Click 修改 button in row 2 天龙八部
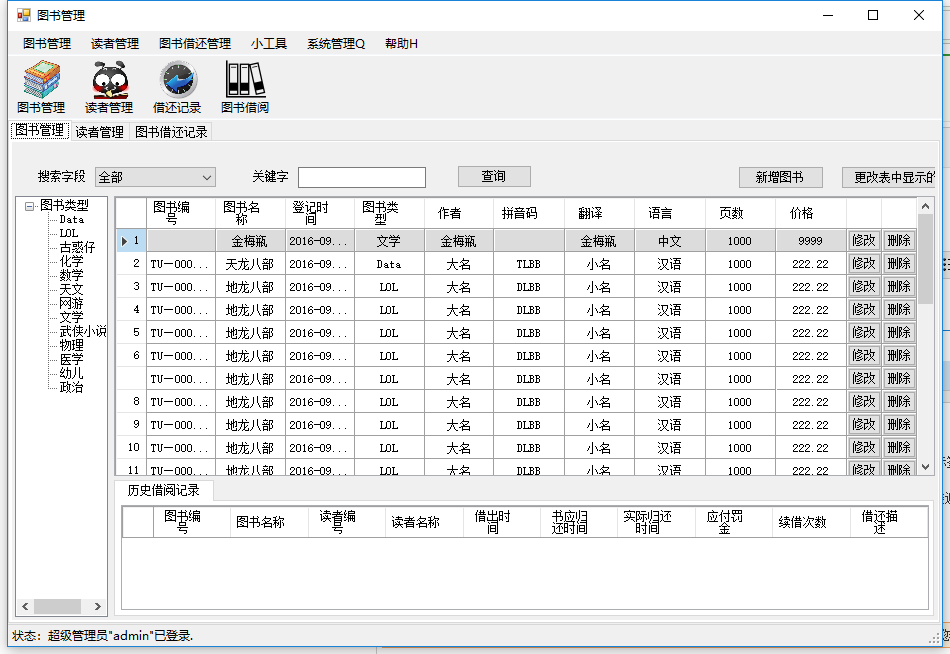The image size is (950, 654). point(864,264)
